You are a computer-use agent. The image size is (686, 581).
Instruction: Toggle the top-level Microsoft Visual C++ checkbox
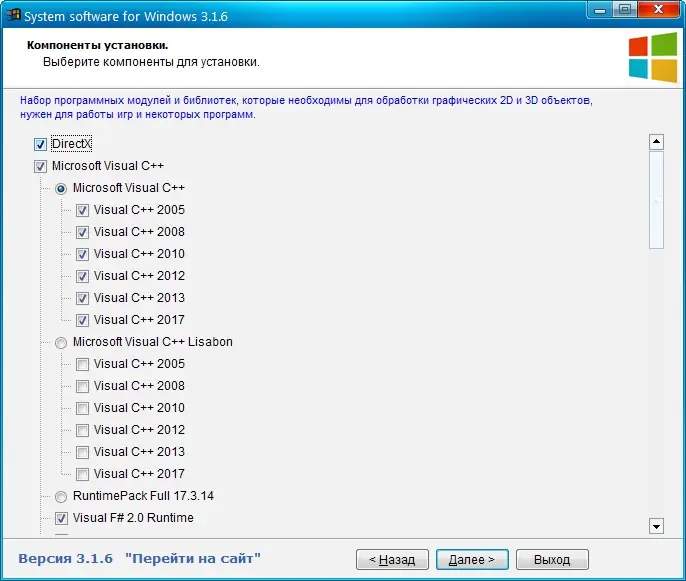pyautogui.click(x=40, y=166)
